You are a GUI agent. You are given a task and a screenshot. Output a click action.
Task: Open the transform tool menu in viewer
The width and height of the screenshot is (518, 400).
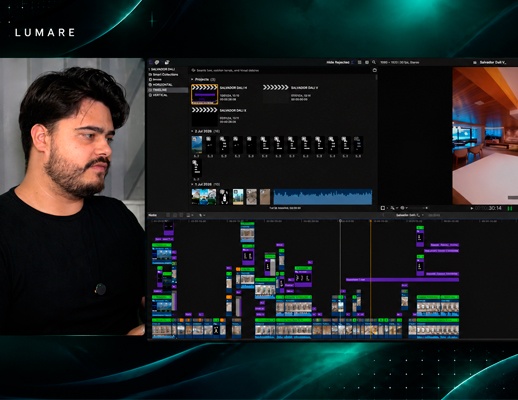click(x=384, y=208)
